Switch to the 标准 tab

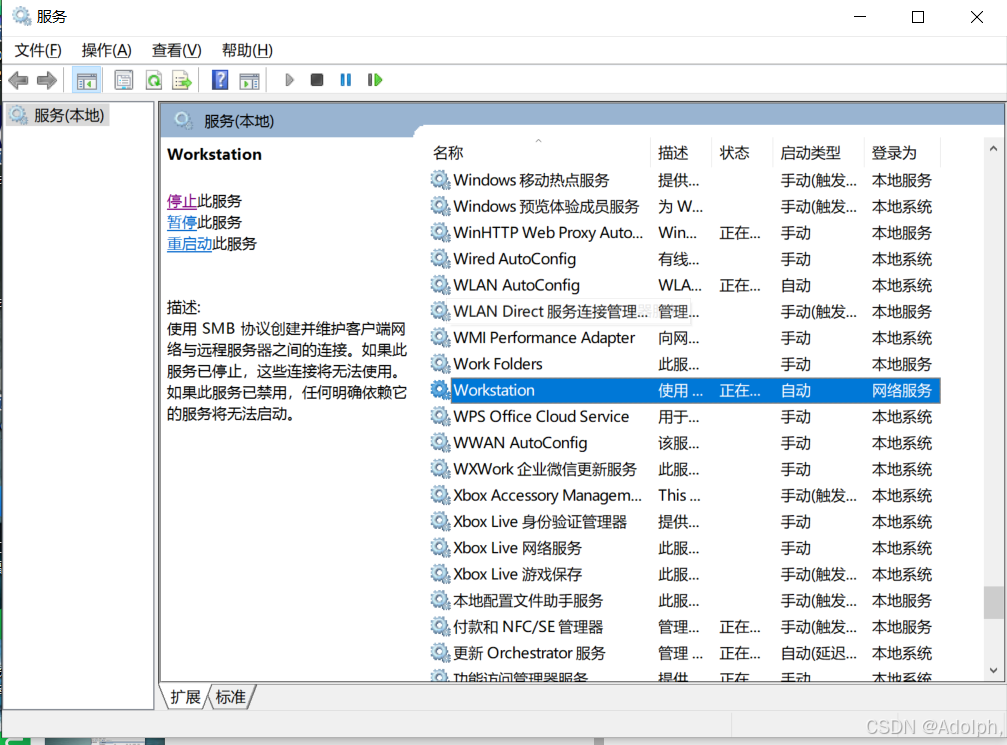pos(231,697)
